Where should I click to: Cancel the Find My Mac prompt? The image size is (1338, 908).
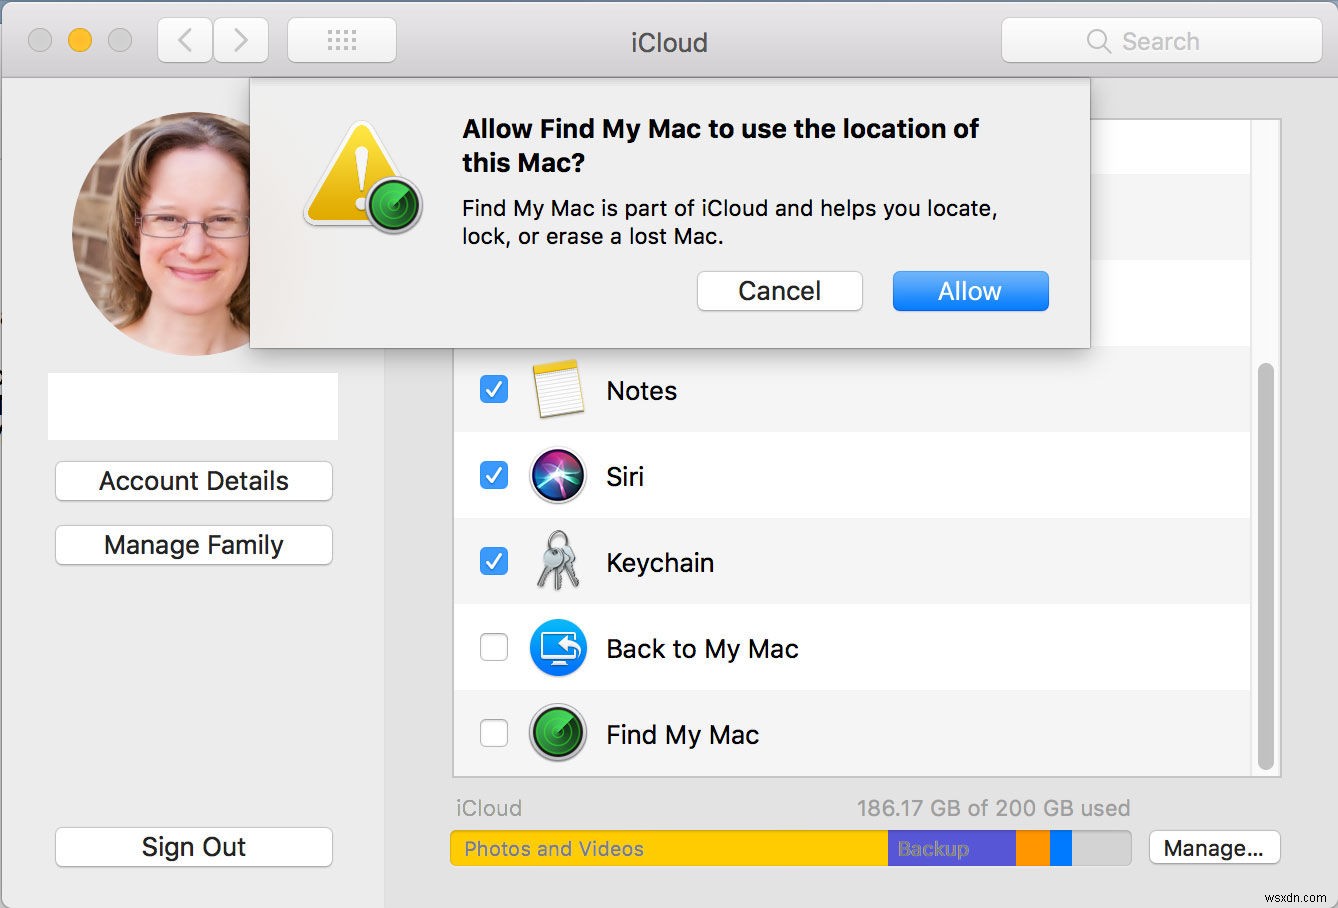coord(779,291)
